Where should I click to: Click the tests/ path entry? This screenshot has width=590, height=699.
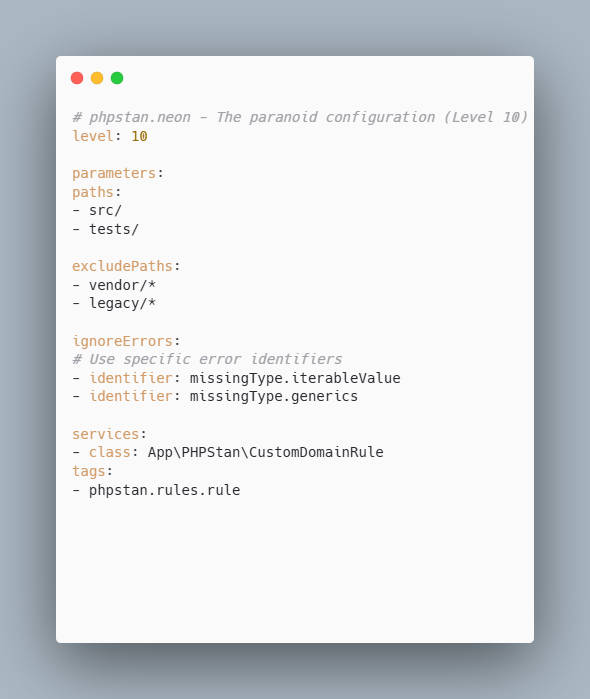click(x=114, y=229)
